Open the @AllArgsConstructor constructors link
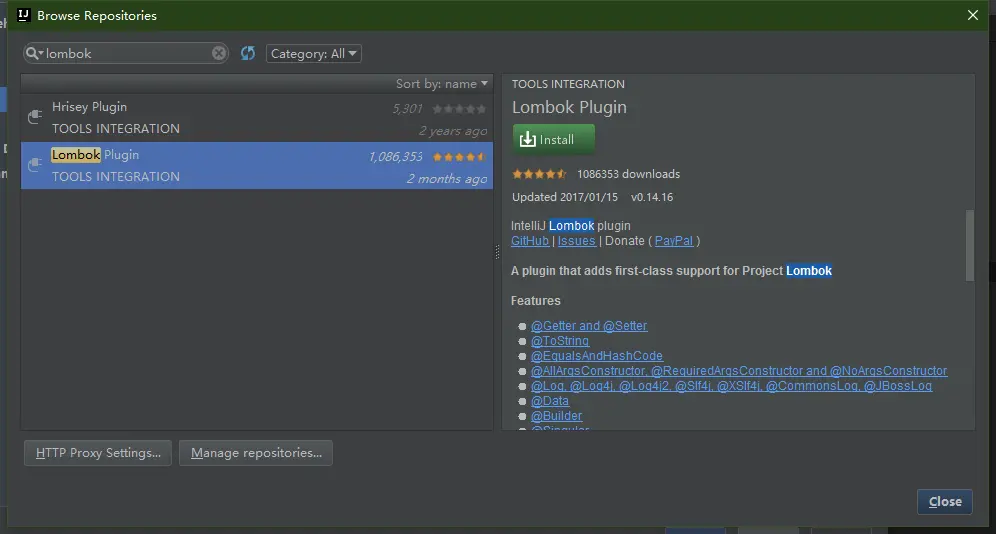Screen dimensions: 996x534 [739, 371]
